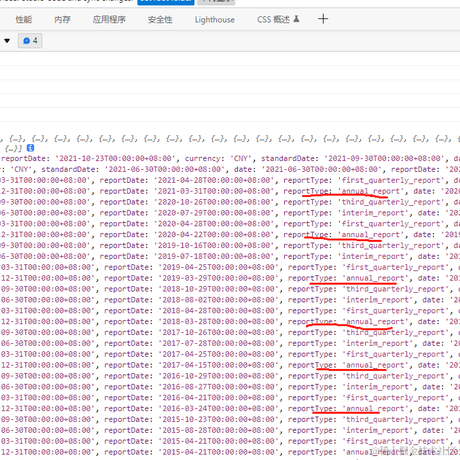Screen dimensions: 460x460
Task: Click reportDate value '2020-10-26T00:00:00+08:00'
Action: coord(214,202)
